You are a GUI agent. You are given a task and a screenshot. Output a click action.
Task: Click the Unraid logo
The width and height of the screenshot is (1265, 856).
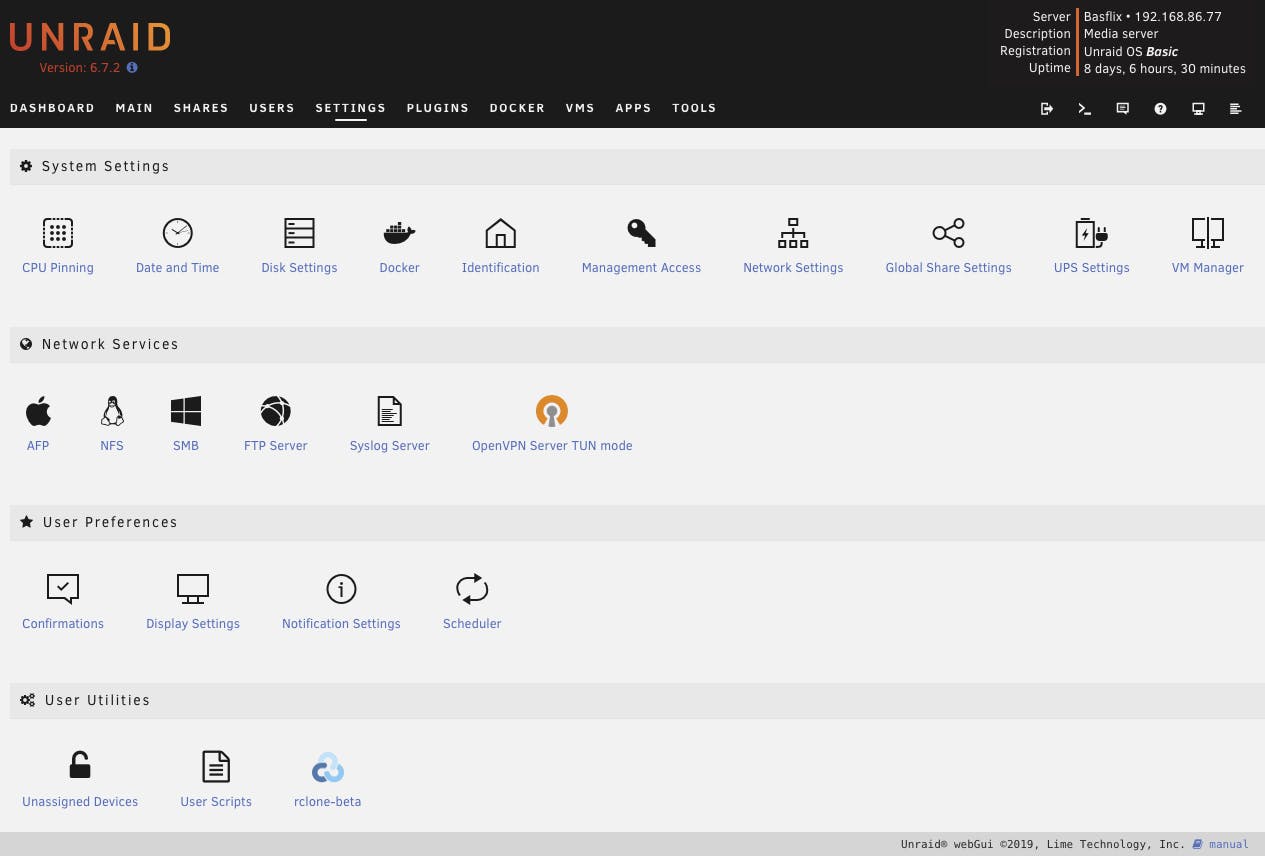click(x=90, y=38)
